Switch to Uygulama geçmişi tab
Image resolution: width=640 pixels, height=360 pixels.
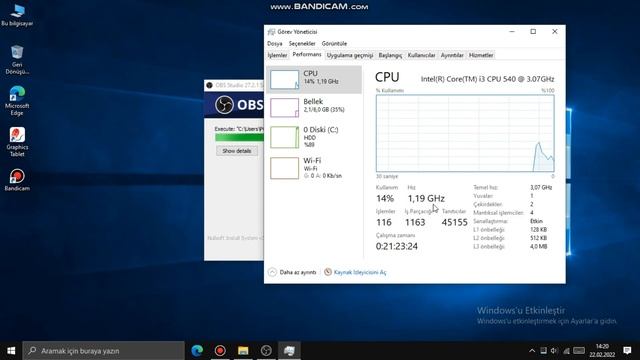point(350,55)
